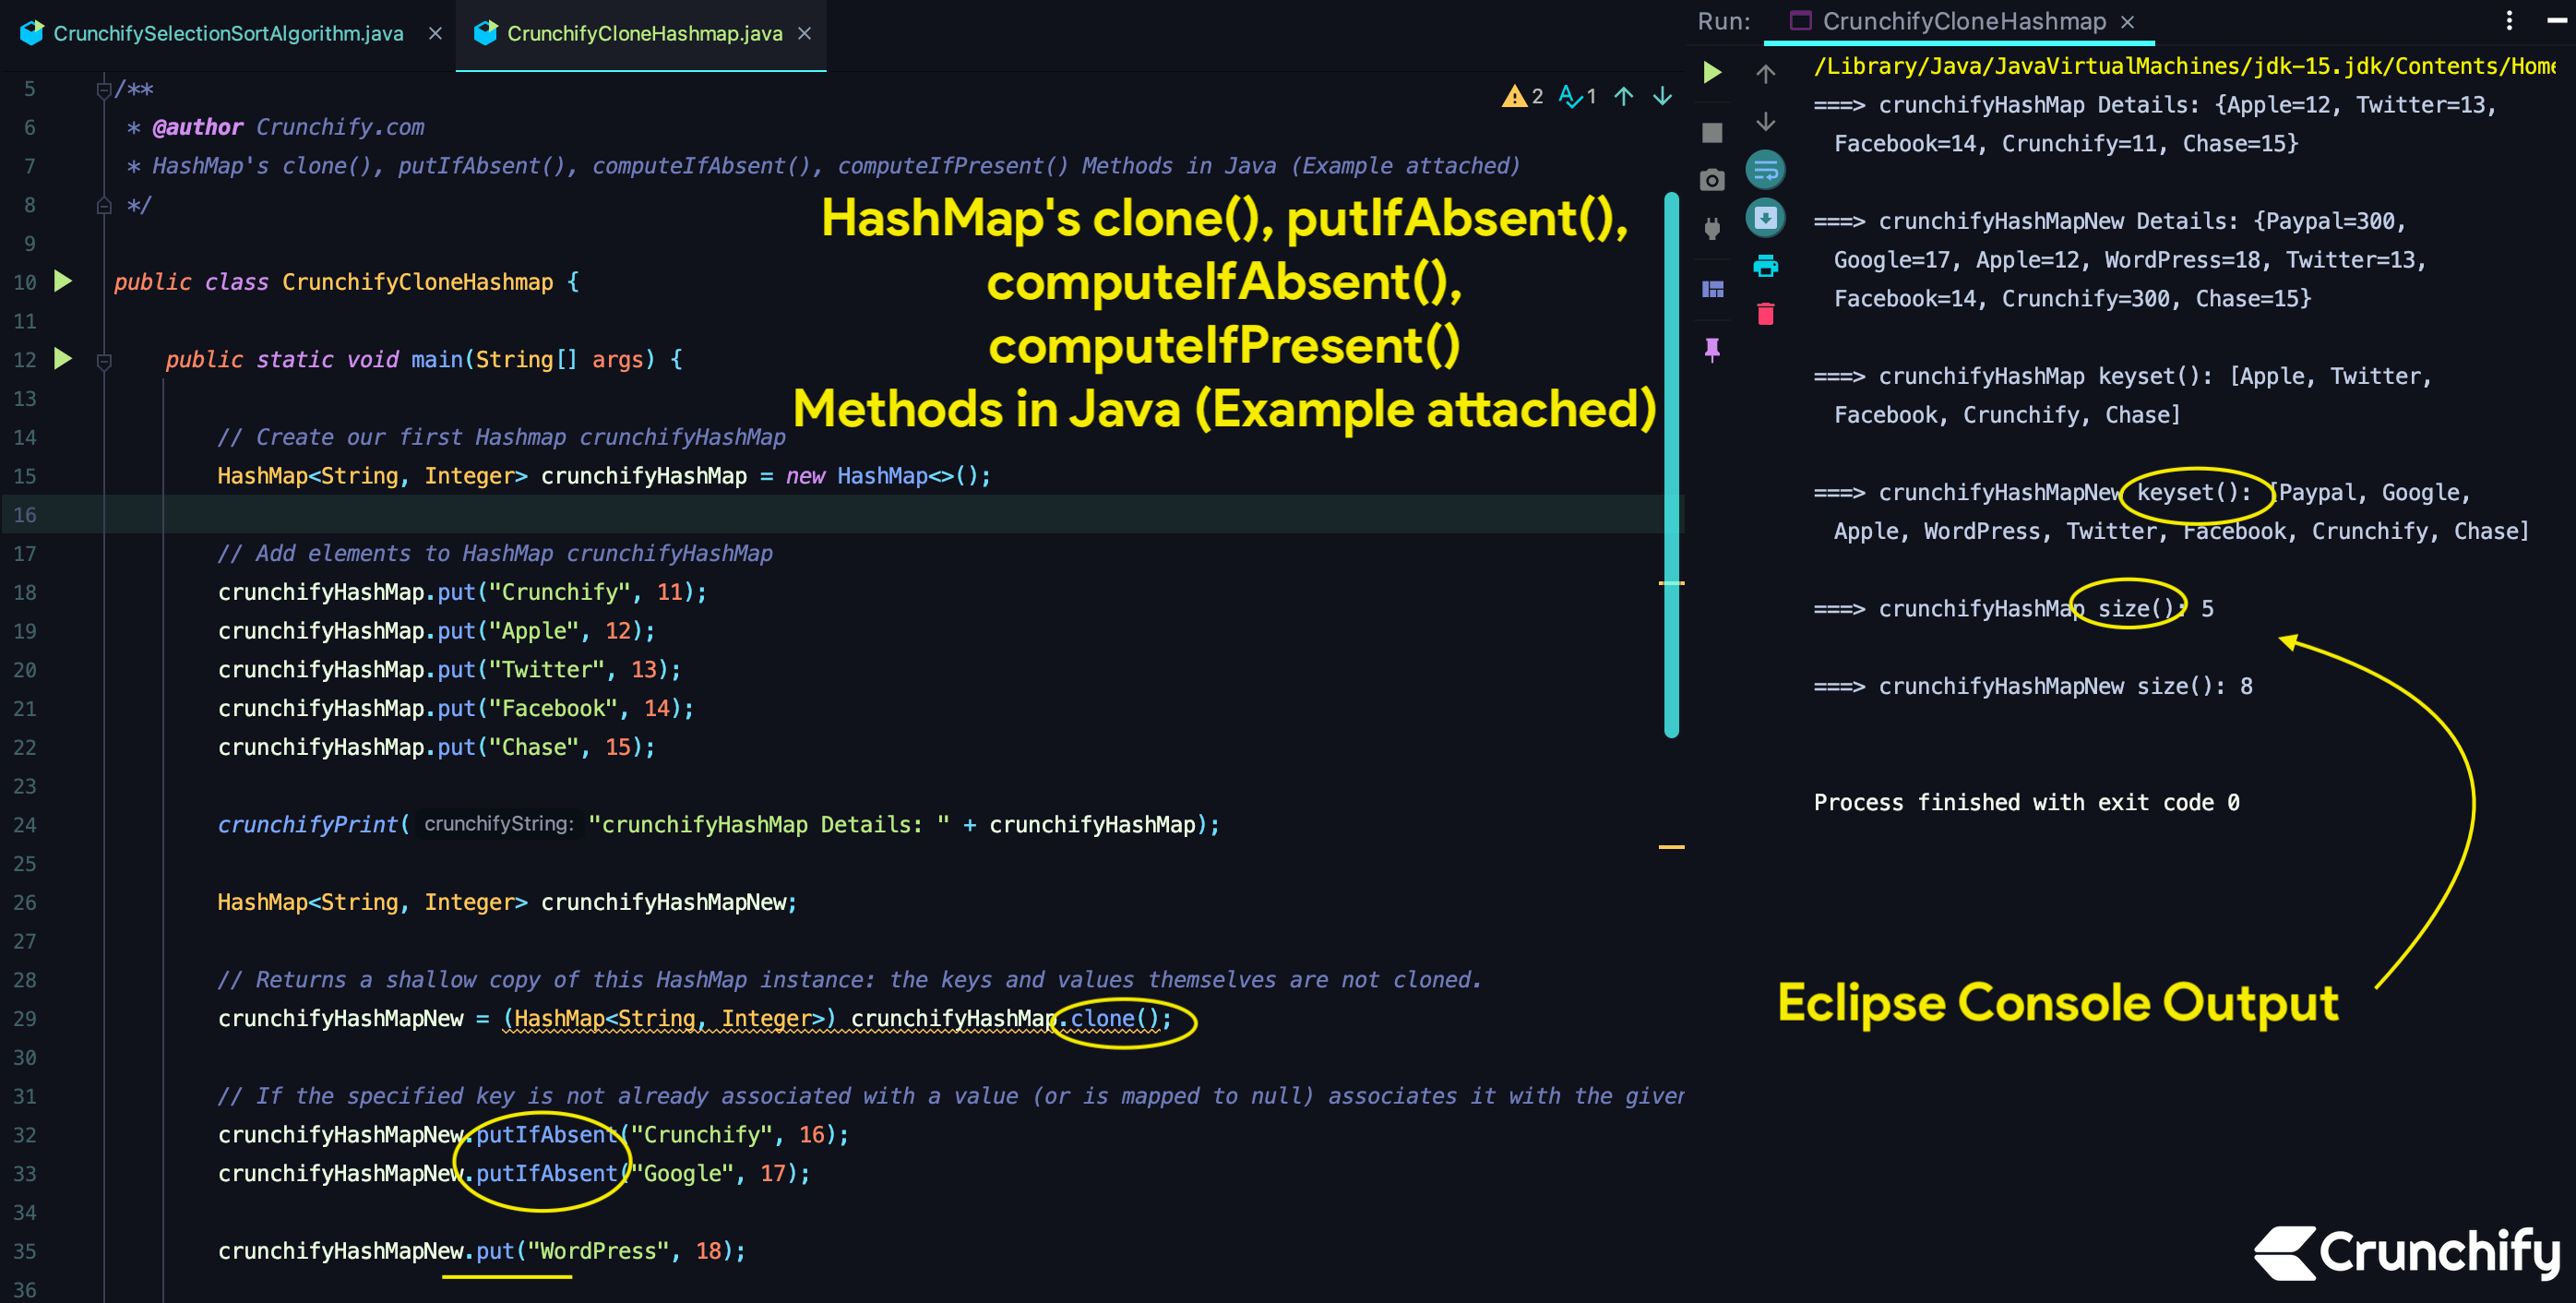
Task: Open the three-dot options menu
Action: [2509, 20]
